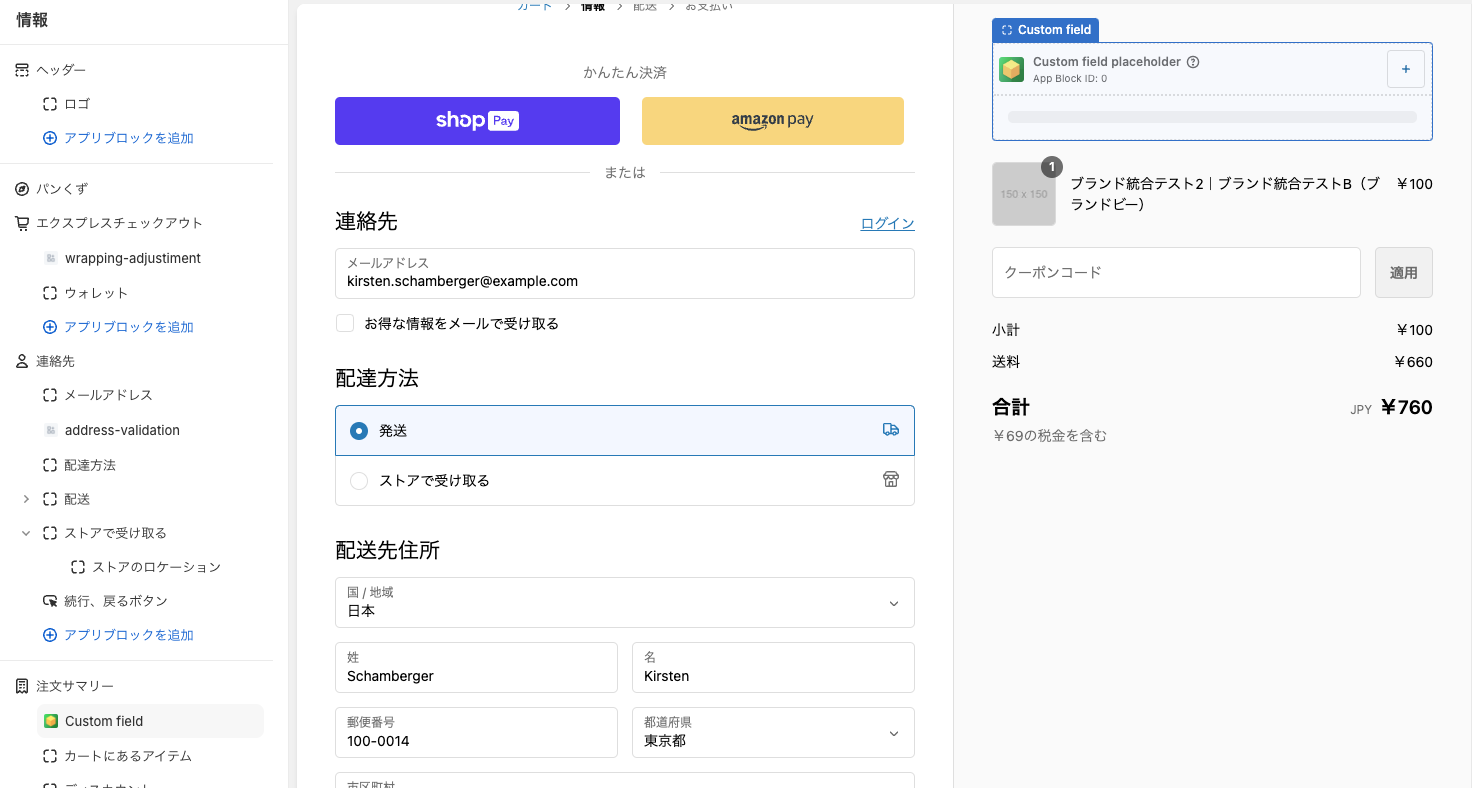The width and height of the screenshot is (1472, 788).
Task: Open the 国 / 地域 dropdown
Action: click(624, 603)
